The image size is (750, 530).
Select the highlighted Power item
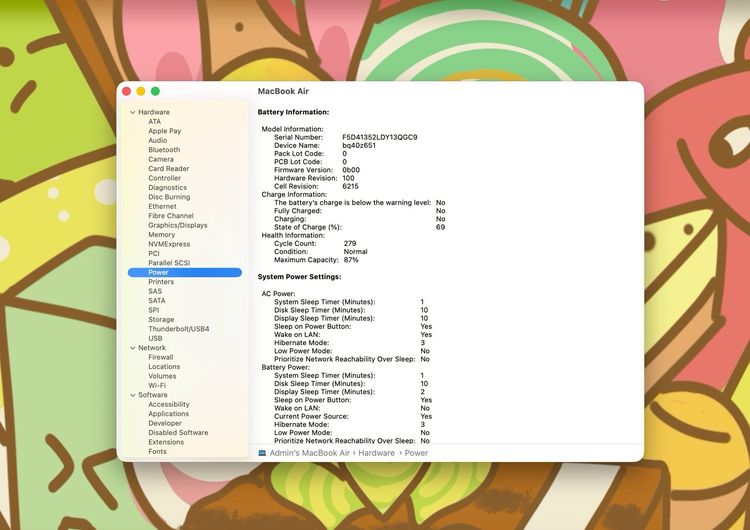pos(158,272)
